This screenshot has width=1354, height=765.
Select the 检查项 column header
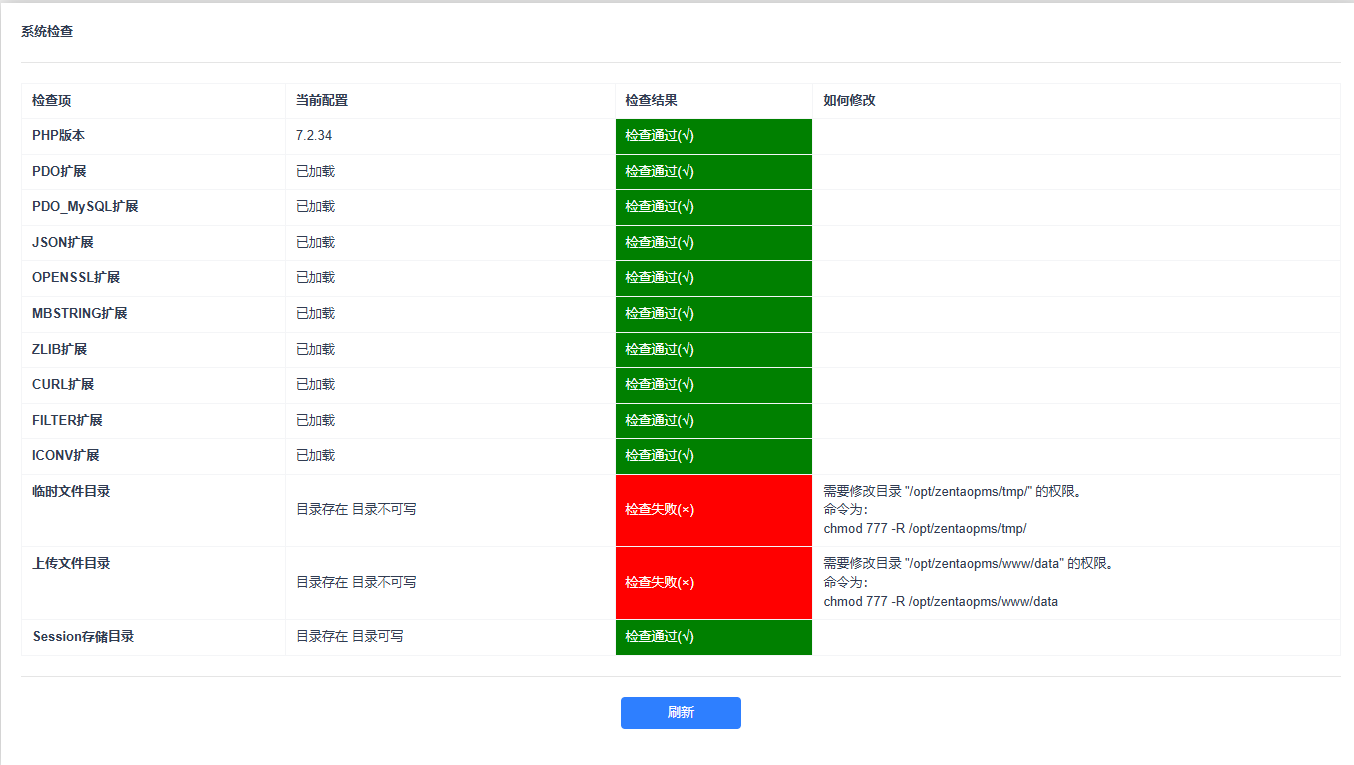(51, 100)
